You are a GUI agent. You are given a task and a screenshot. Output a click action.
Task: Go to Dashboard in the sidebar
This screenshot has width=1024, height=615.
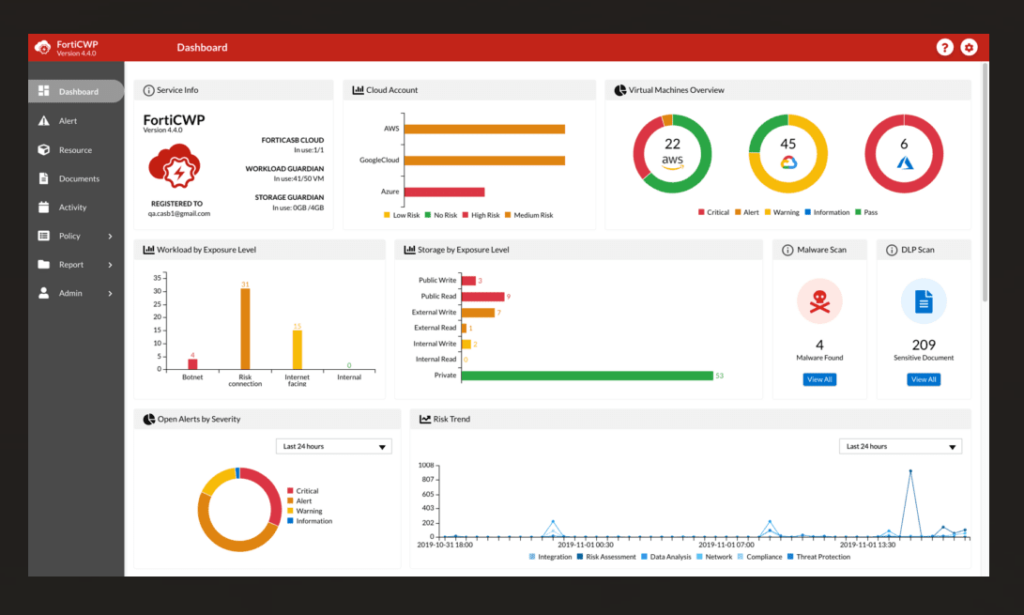(76, 91)
